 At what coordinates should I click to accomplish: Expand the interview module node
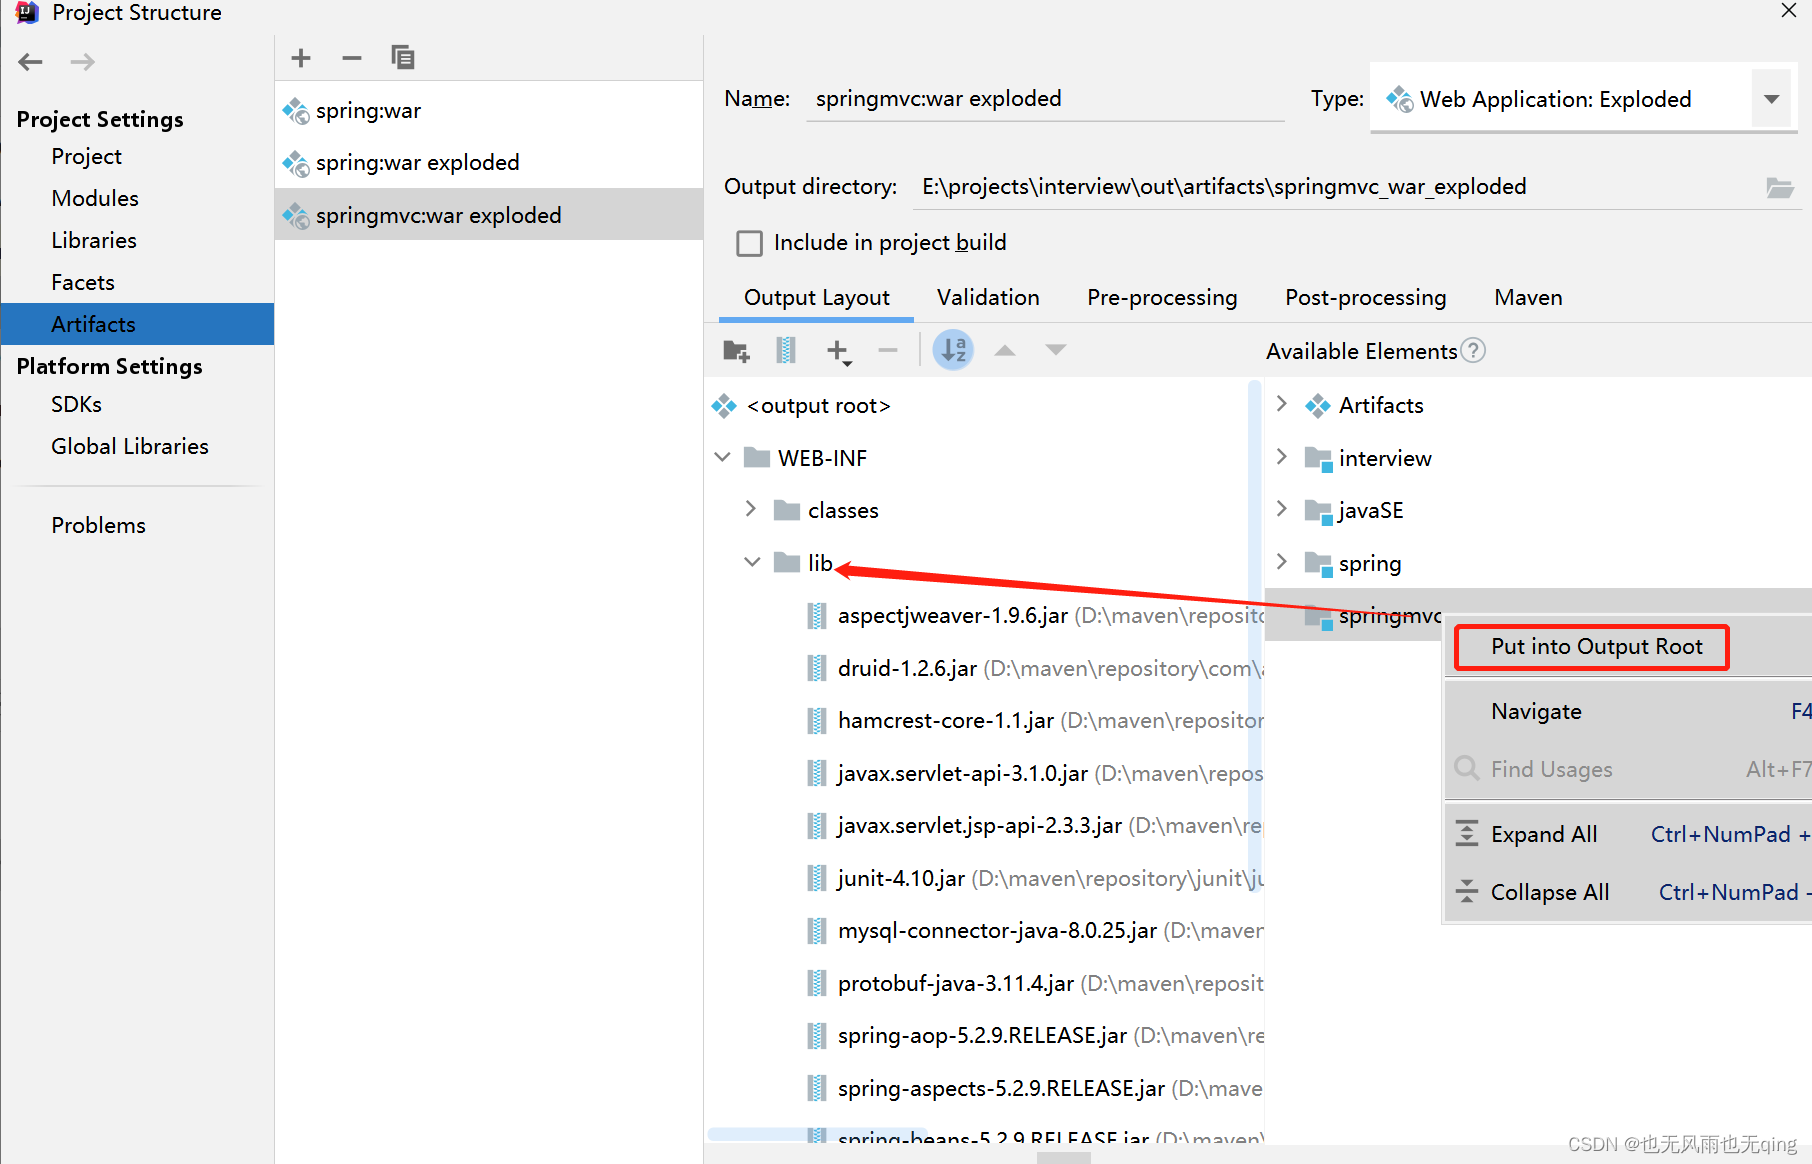(x=1282, y=457)
